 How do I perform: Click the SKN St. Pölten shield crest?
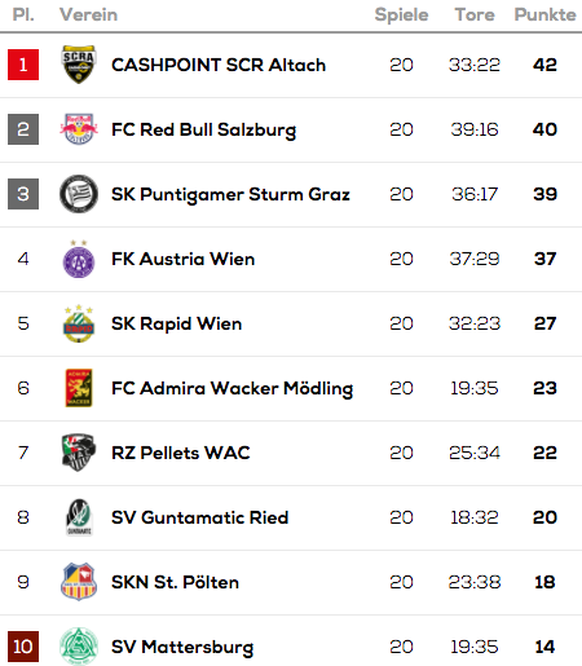point(79,582)
